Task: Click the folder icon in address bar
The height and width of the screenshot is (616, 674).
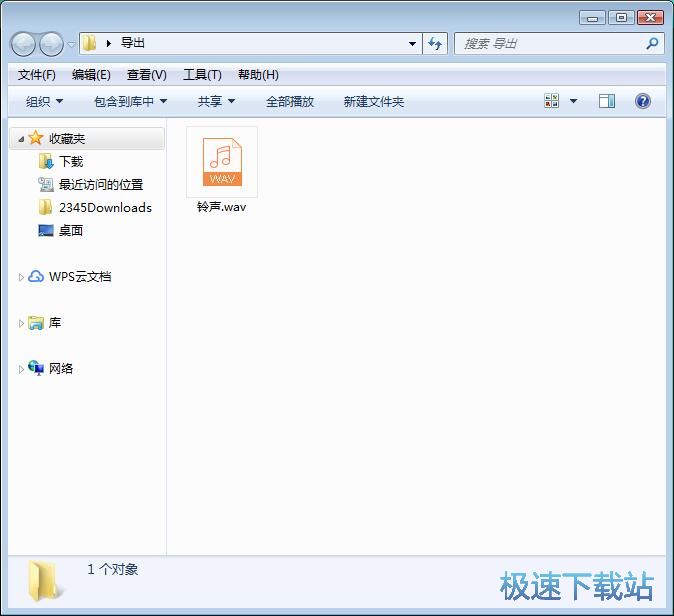Action: point(89,43)
